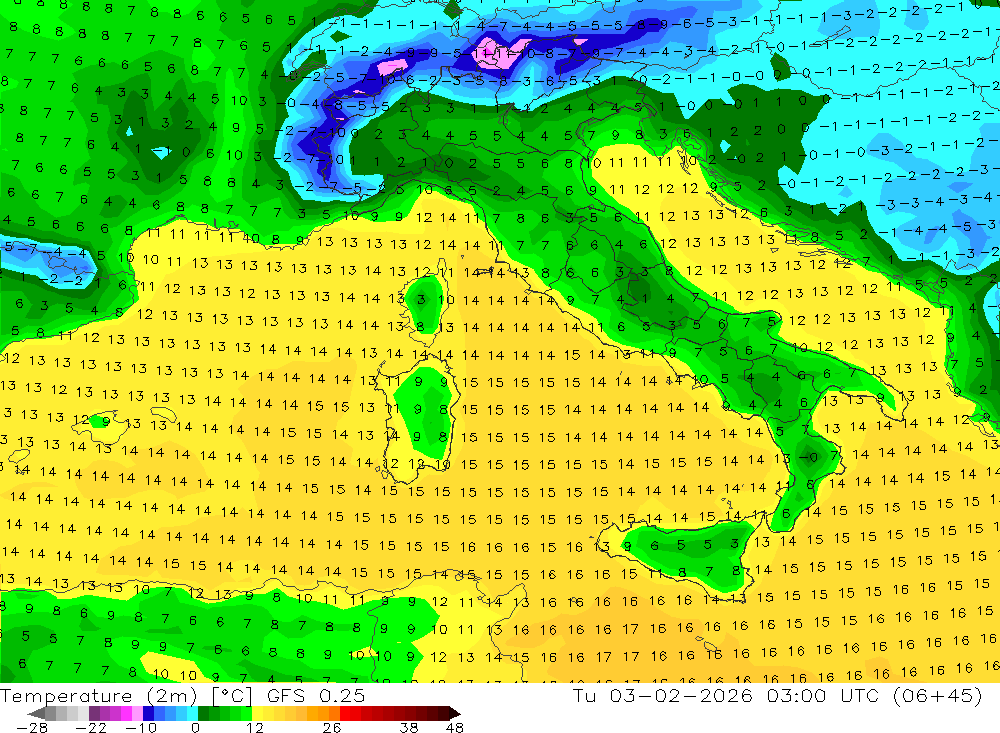Click the '-28' color scale label

point(32,727)
